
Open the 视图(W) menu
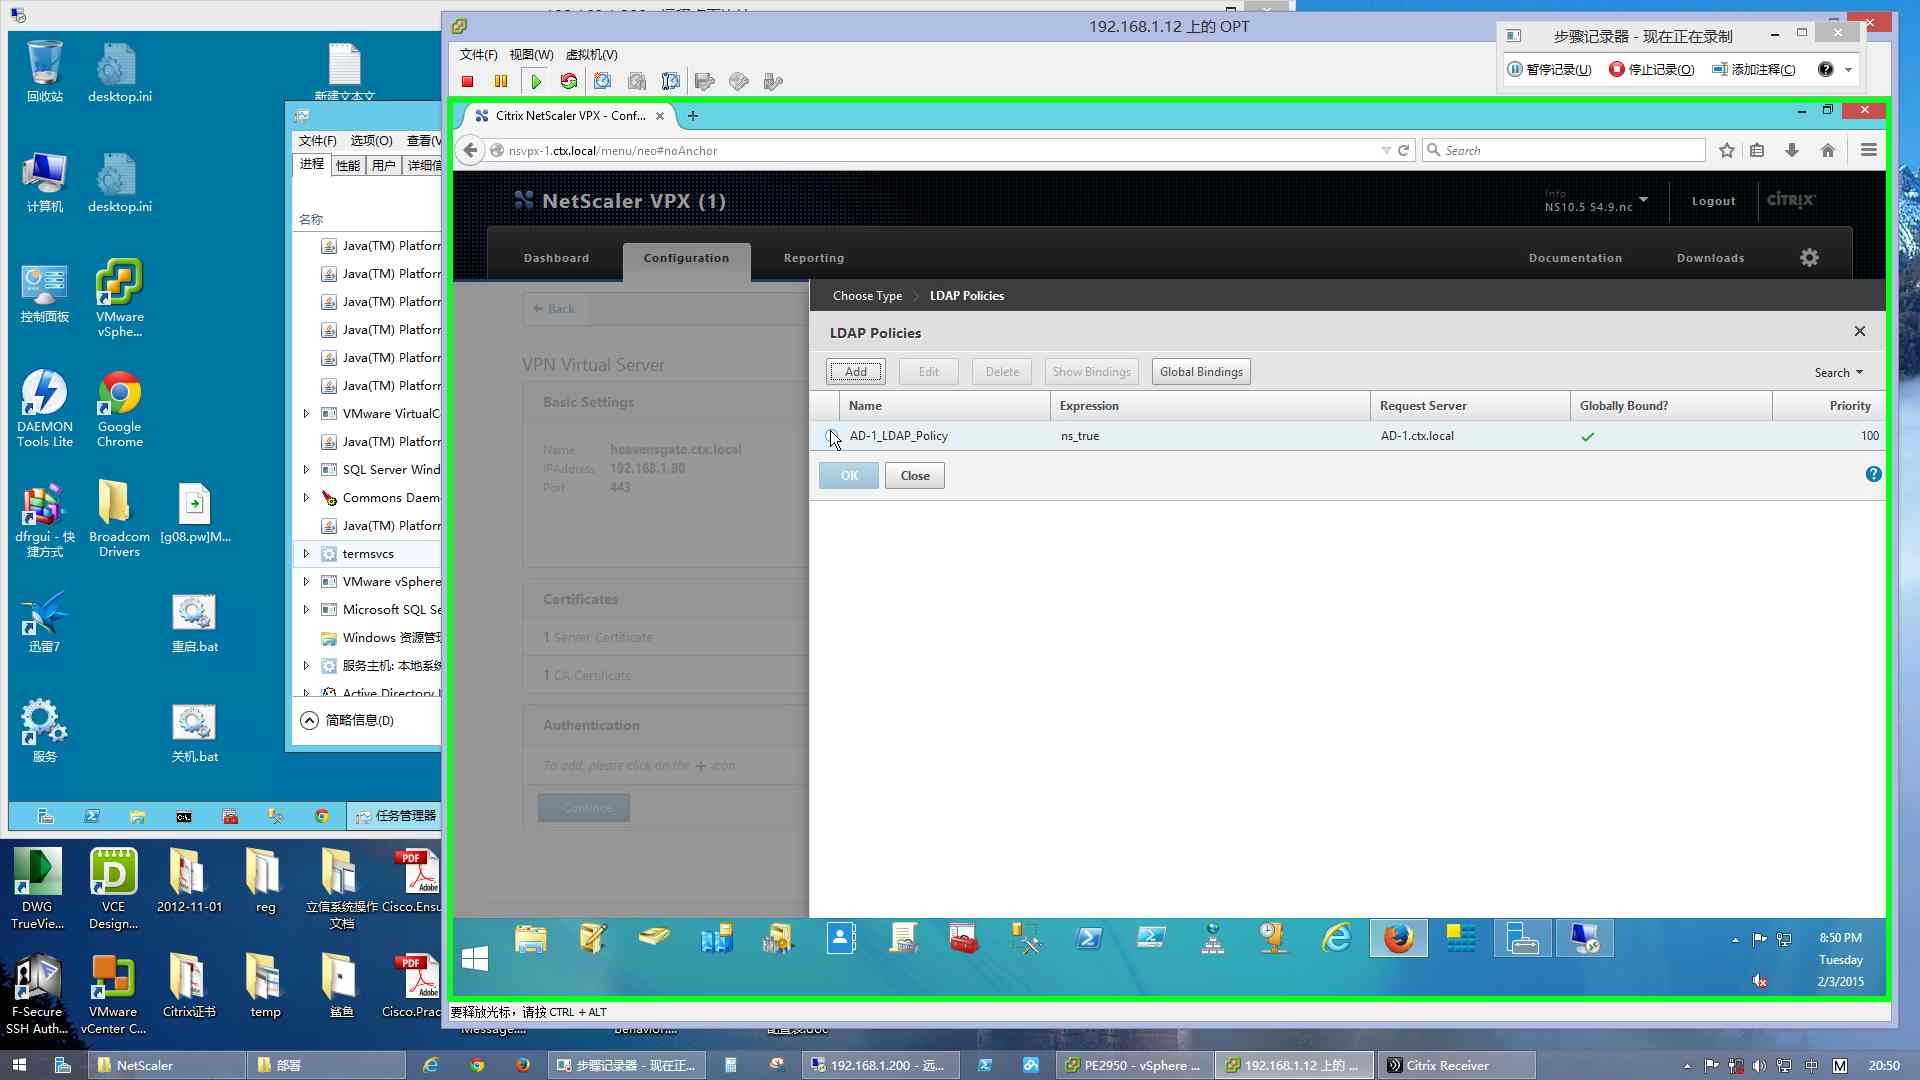point(531,55)
